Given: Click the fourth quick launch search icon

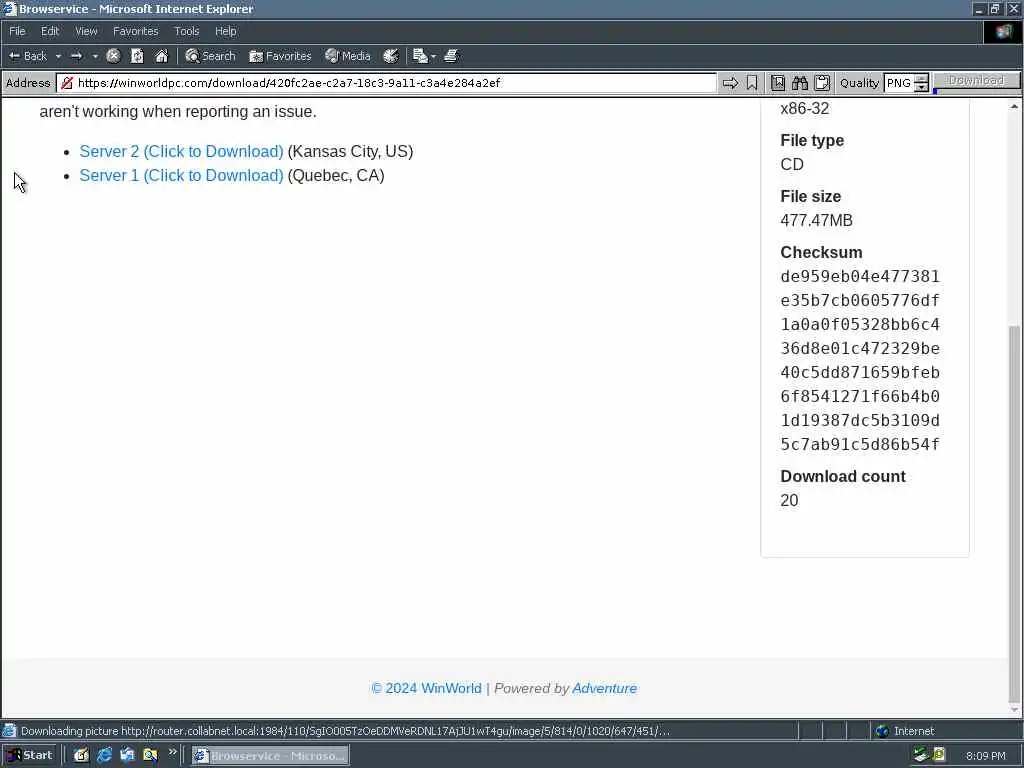Looking at the screenshot, I should click(150, 756).
